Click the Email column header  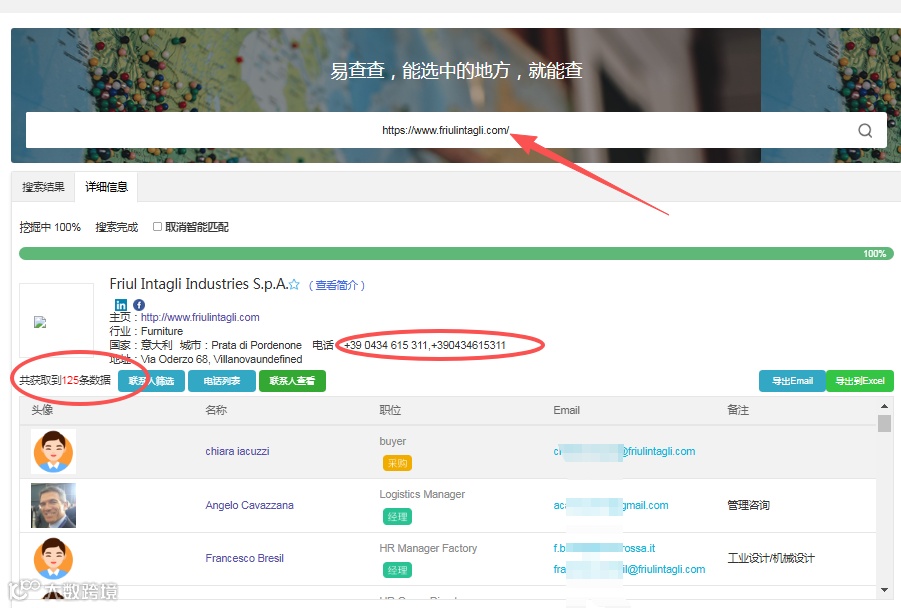[x=567, y=410]
